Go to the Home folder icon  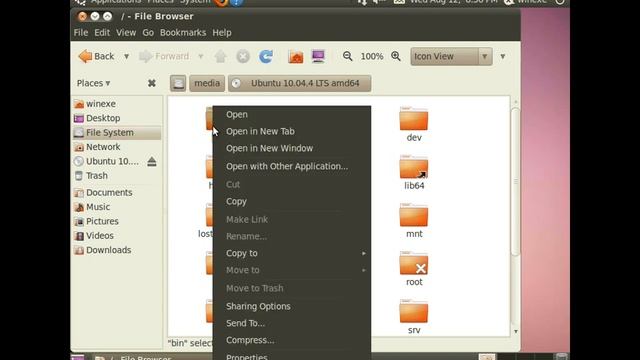point(296,56)
